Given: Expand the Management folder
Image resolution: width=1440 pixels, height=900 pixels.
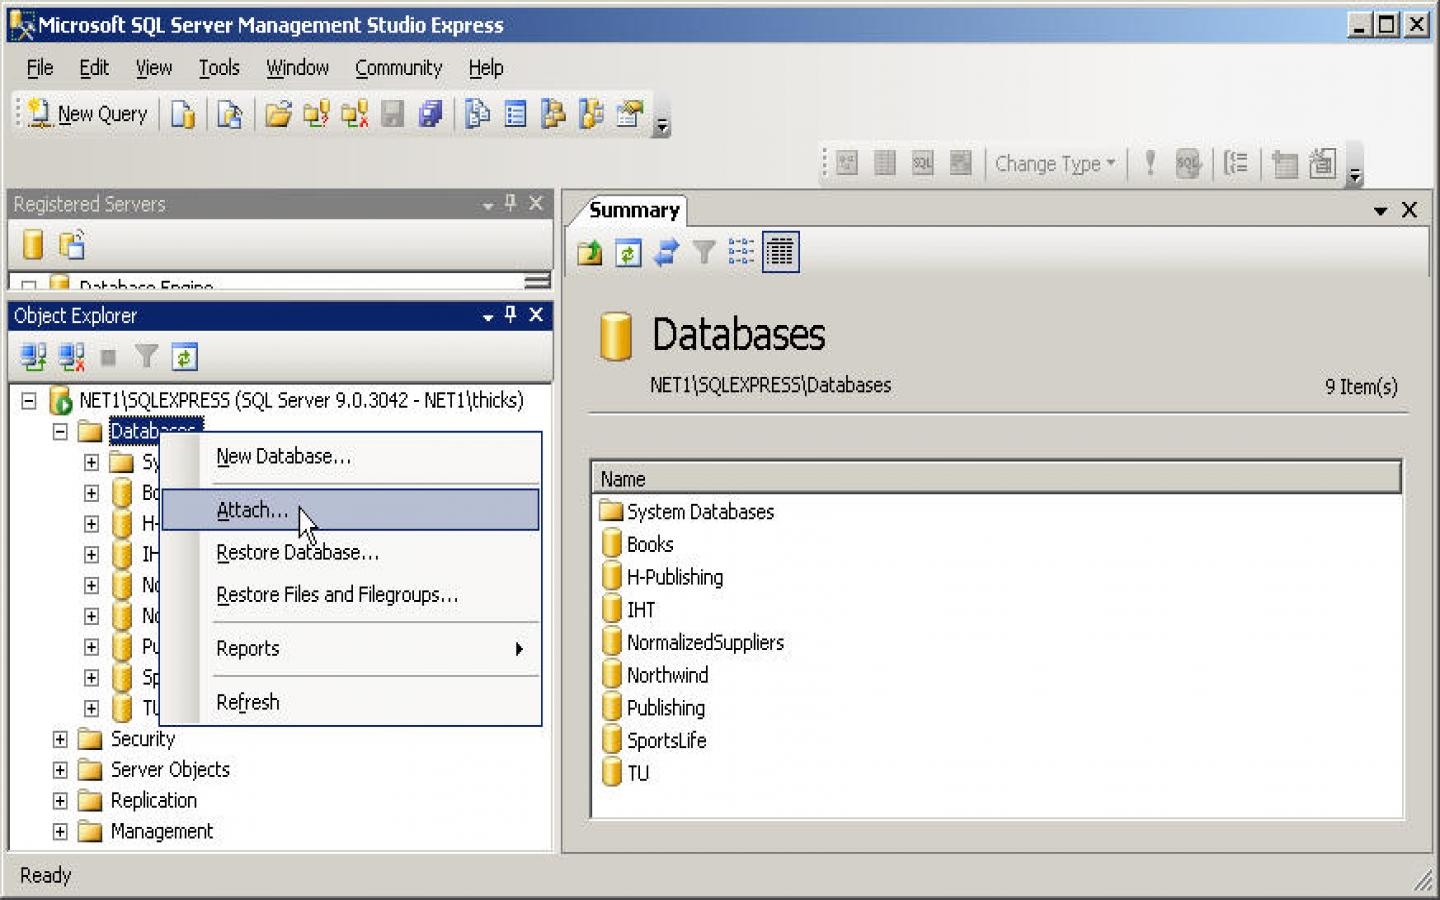Looking at the screenshot, I should point(60,832).
